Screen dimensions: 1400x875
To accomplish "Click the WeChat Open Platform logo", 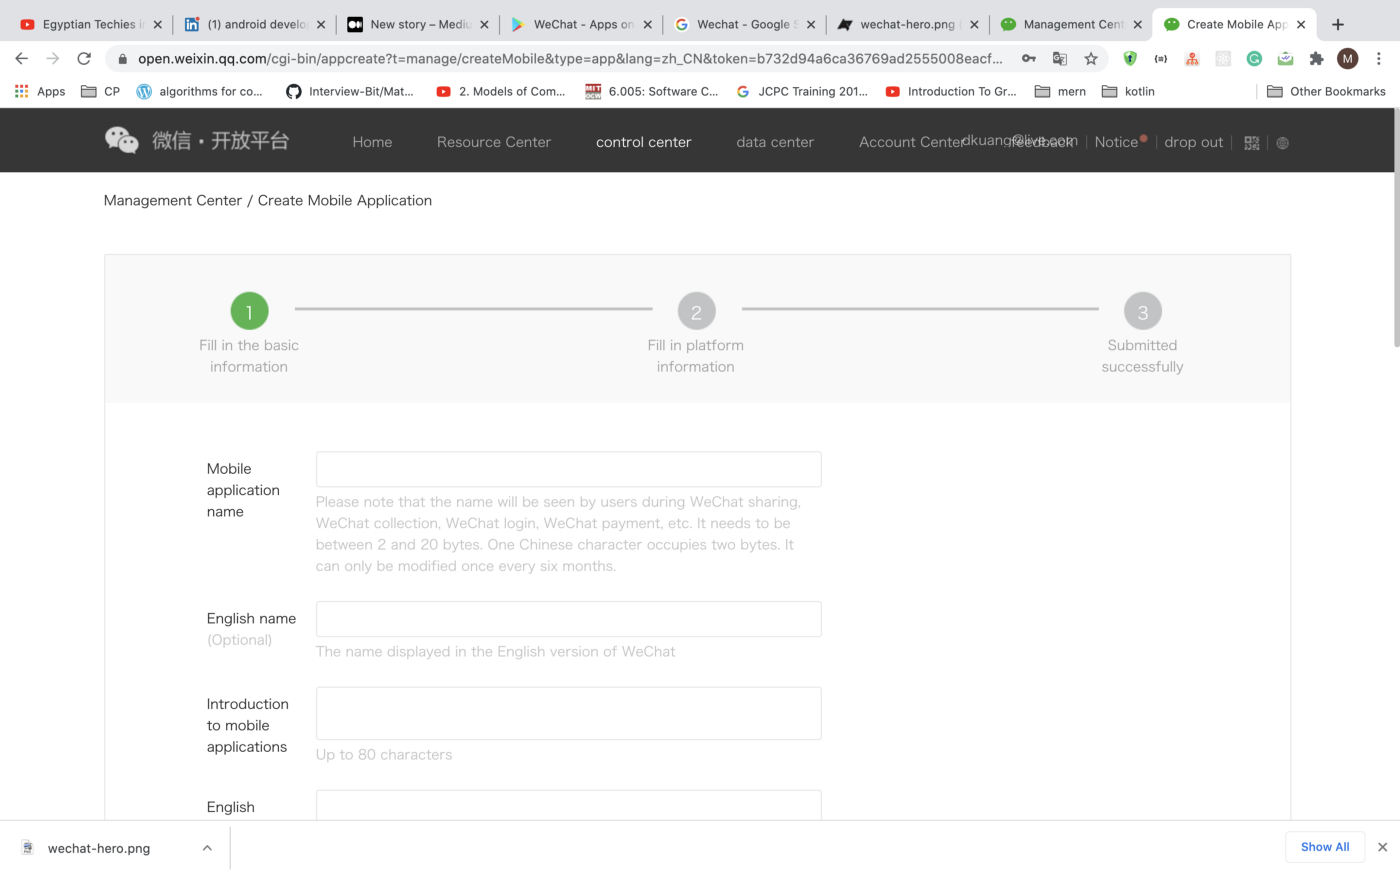I will [197, 141].
